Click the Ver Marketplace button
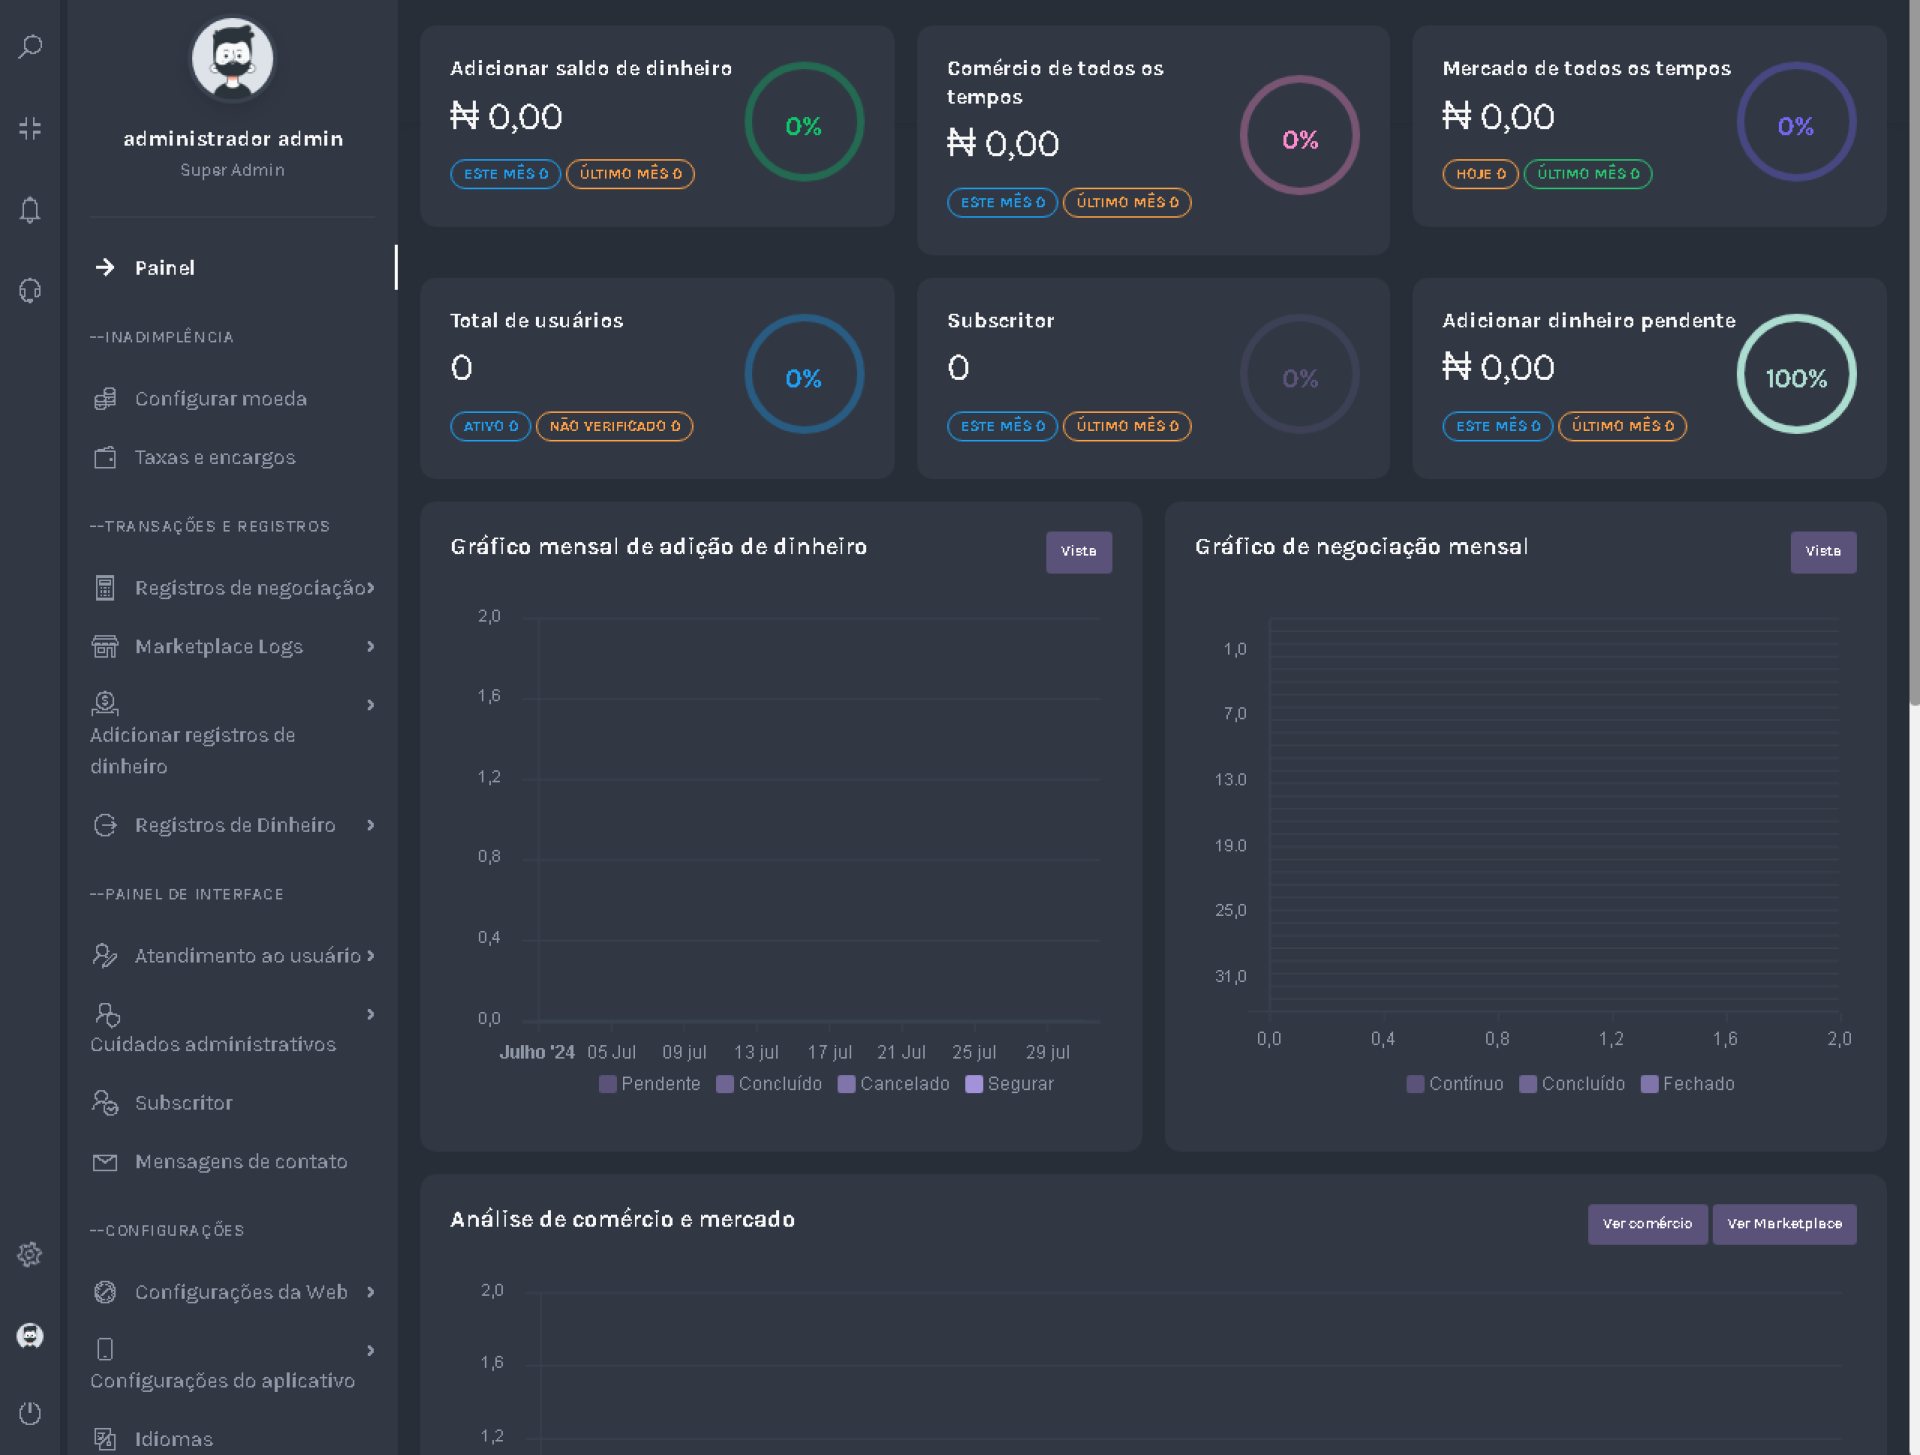Image resolution: width=1920 pixels, height=1455 pixels. (x=1784, y=1224)
